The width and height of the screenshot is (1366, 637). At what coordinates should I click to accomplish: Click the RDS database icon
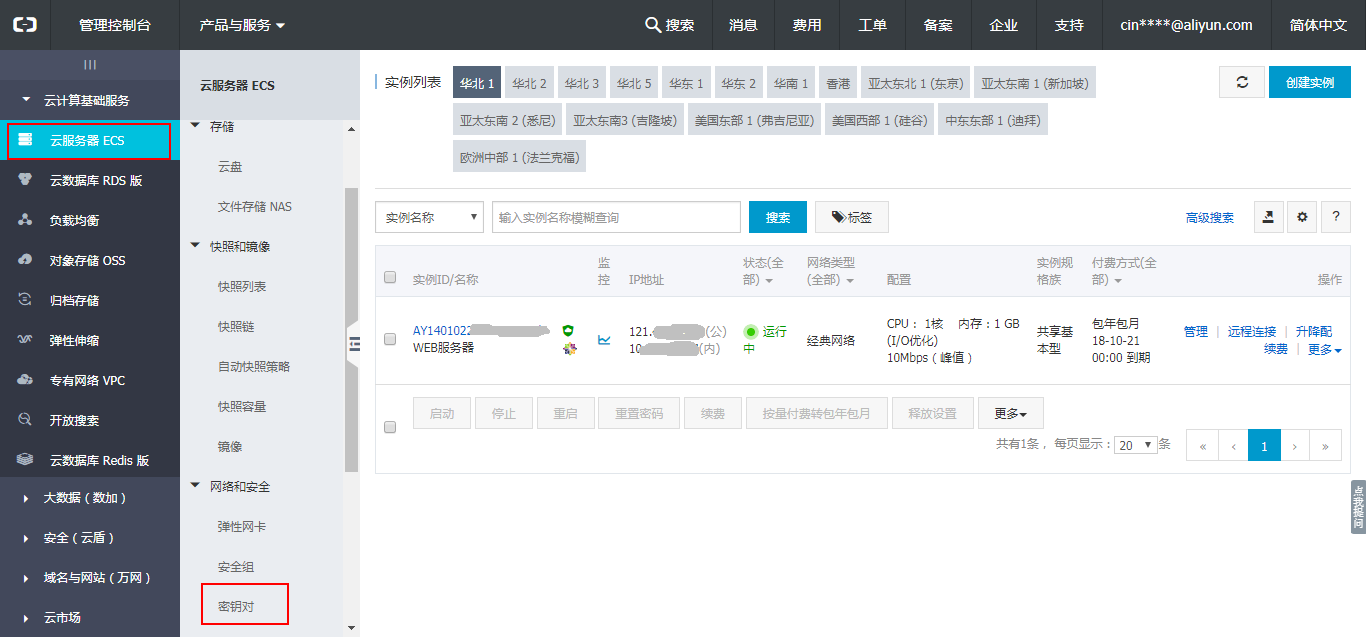25,180
